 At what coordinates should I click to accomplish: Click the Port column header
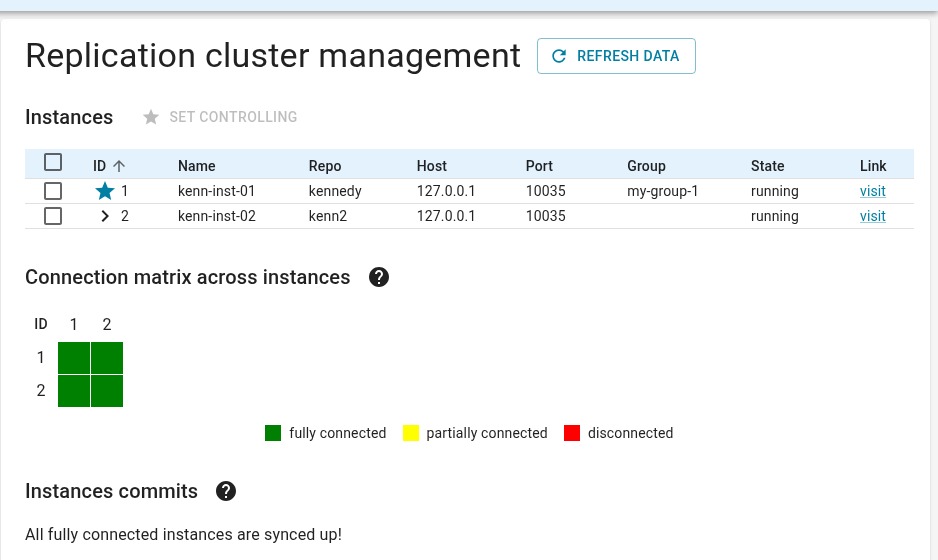(x=539, y=166)
